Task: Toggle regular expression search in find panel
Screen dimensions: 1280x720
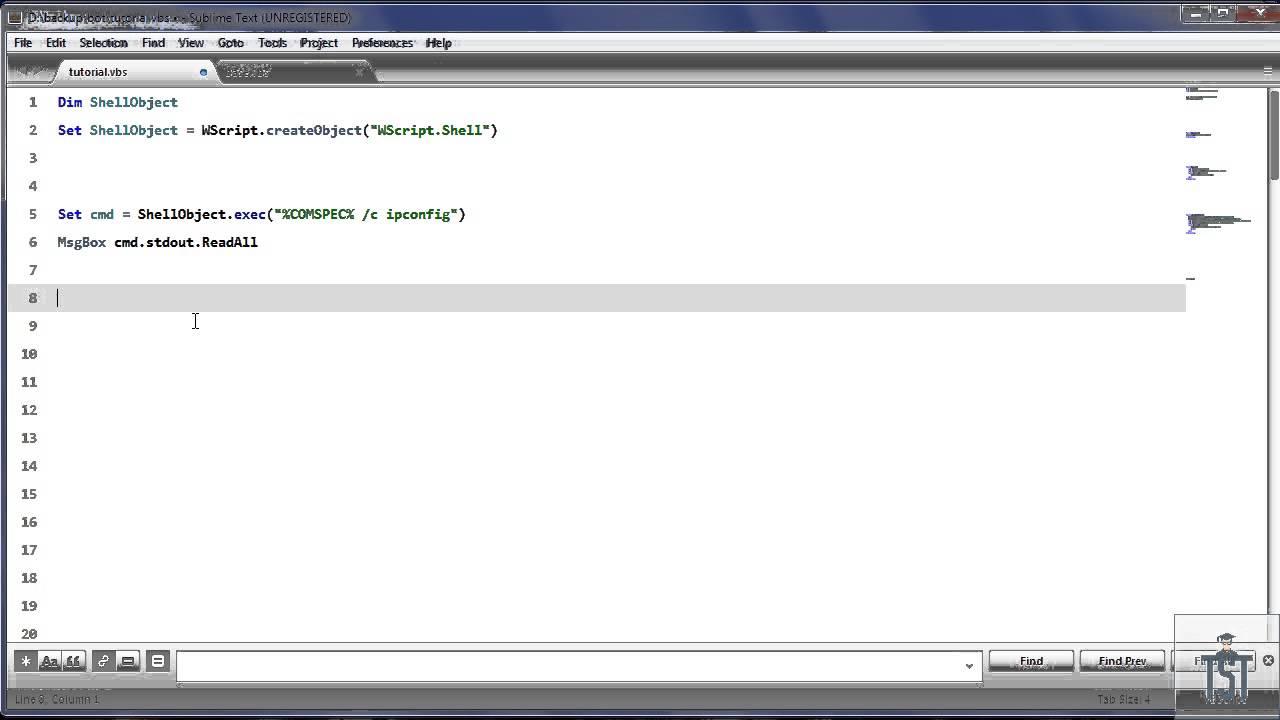Action: click(x=26, y=661)
